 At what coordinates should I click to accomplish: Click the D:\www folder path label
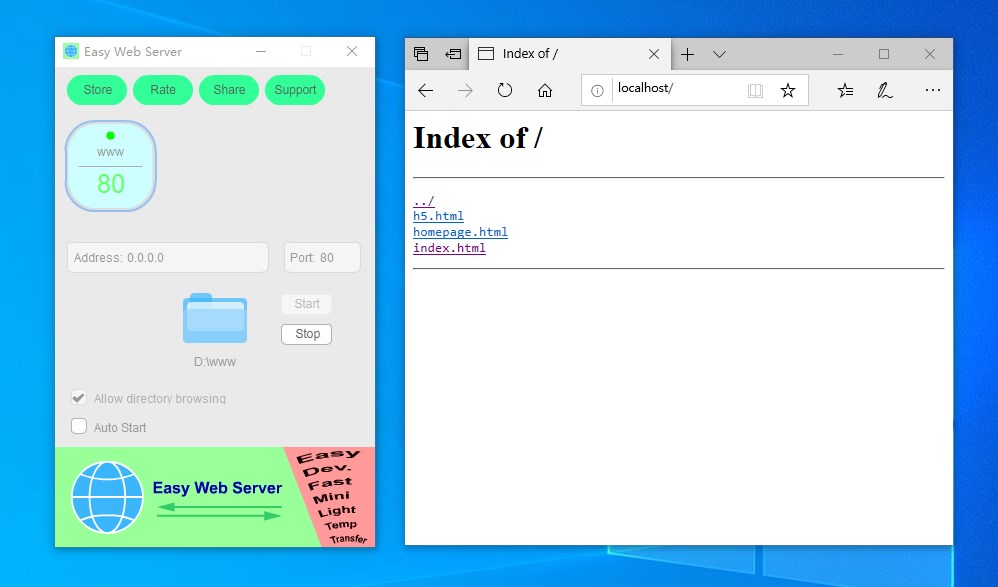[215, 362]
